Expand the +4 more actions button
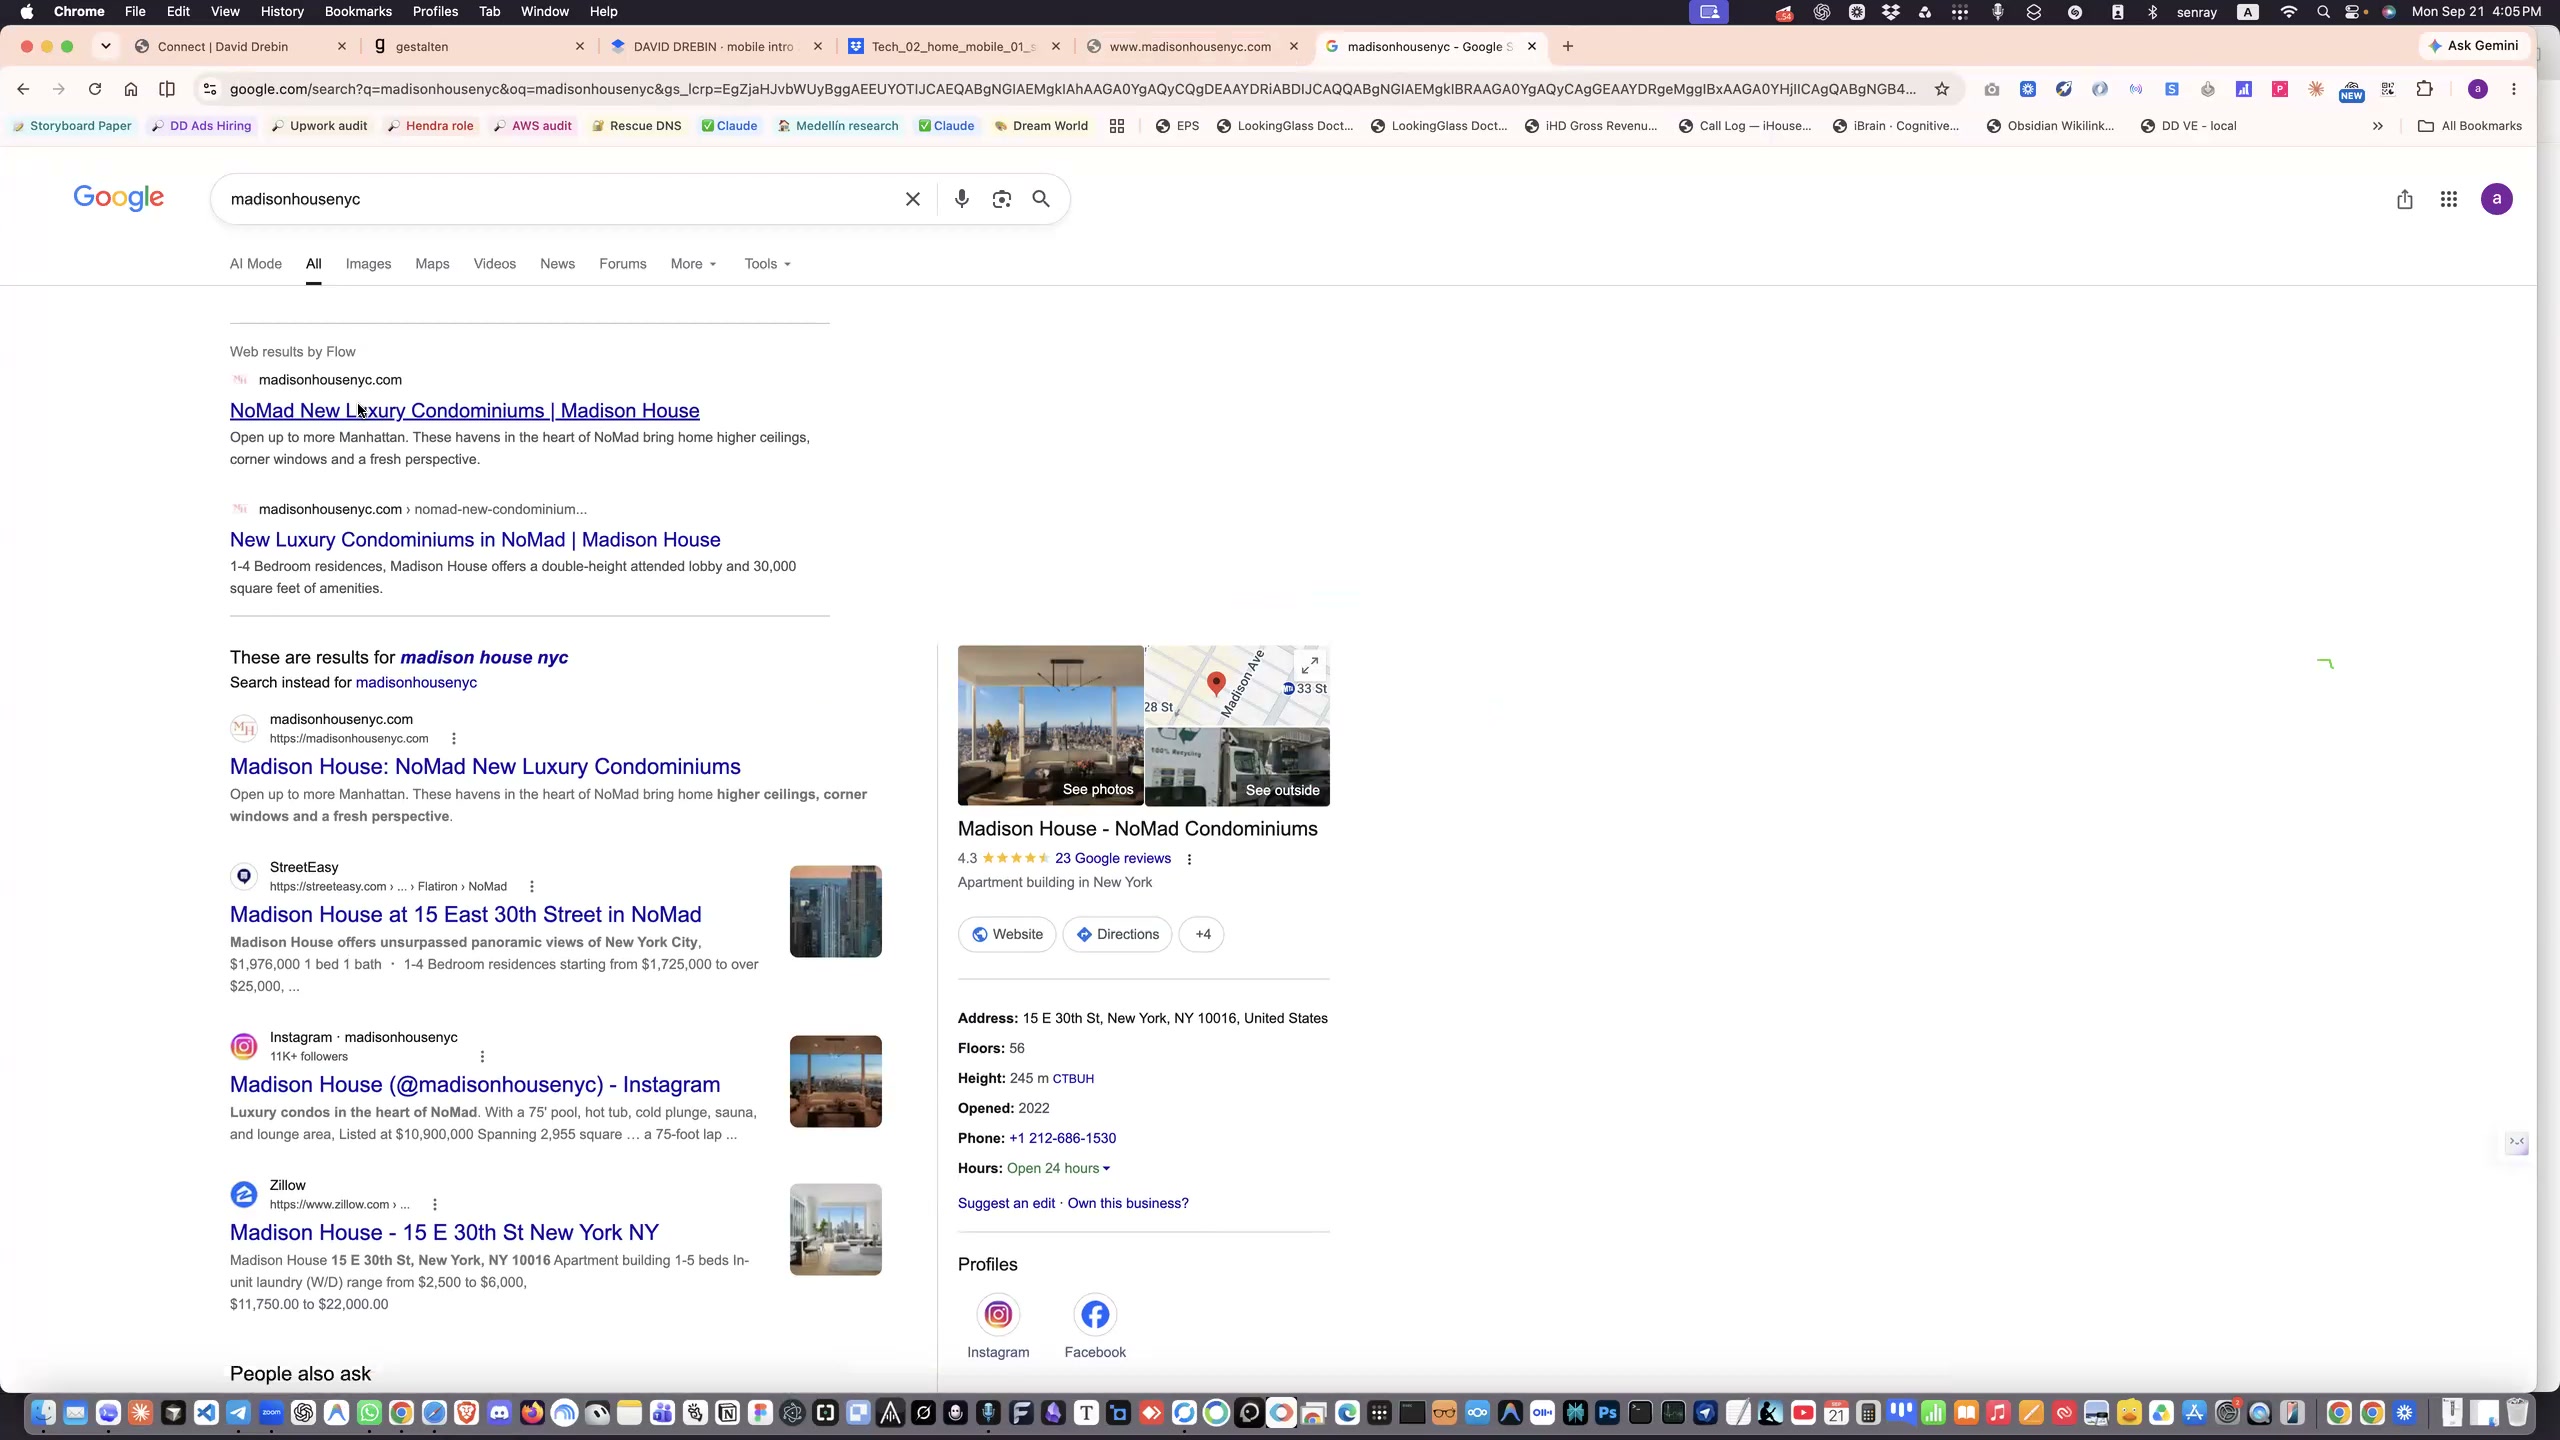The width and height of the screenshot is (2560, 1440). tap(1202, 934)
